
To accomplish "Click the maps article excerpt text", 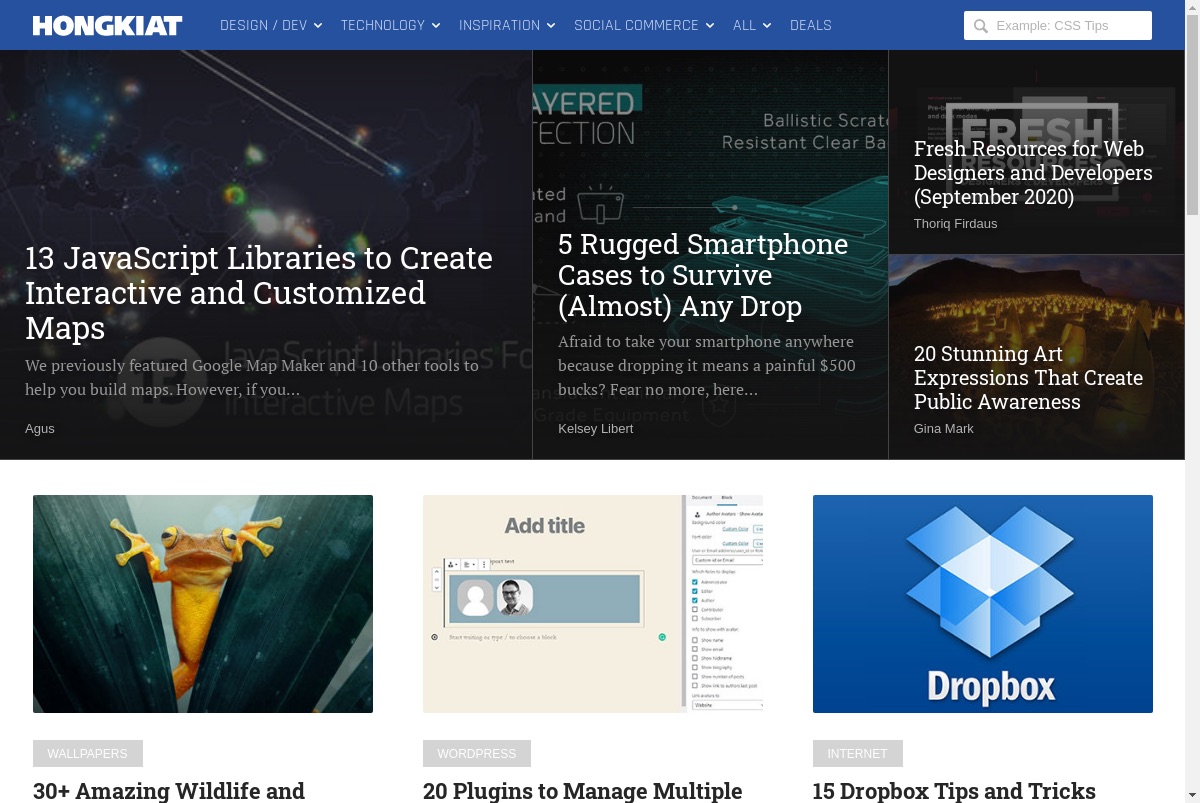I will [x=252, y=378].
